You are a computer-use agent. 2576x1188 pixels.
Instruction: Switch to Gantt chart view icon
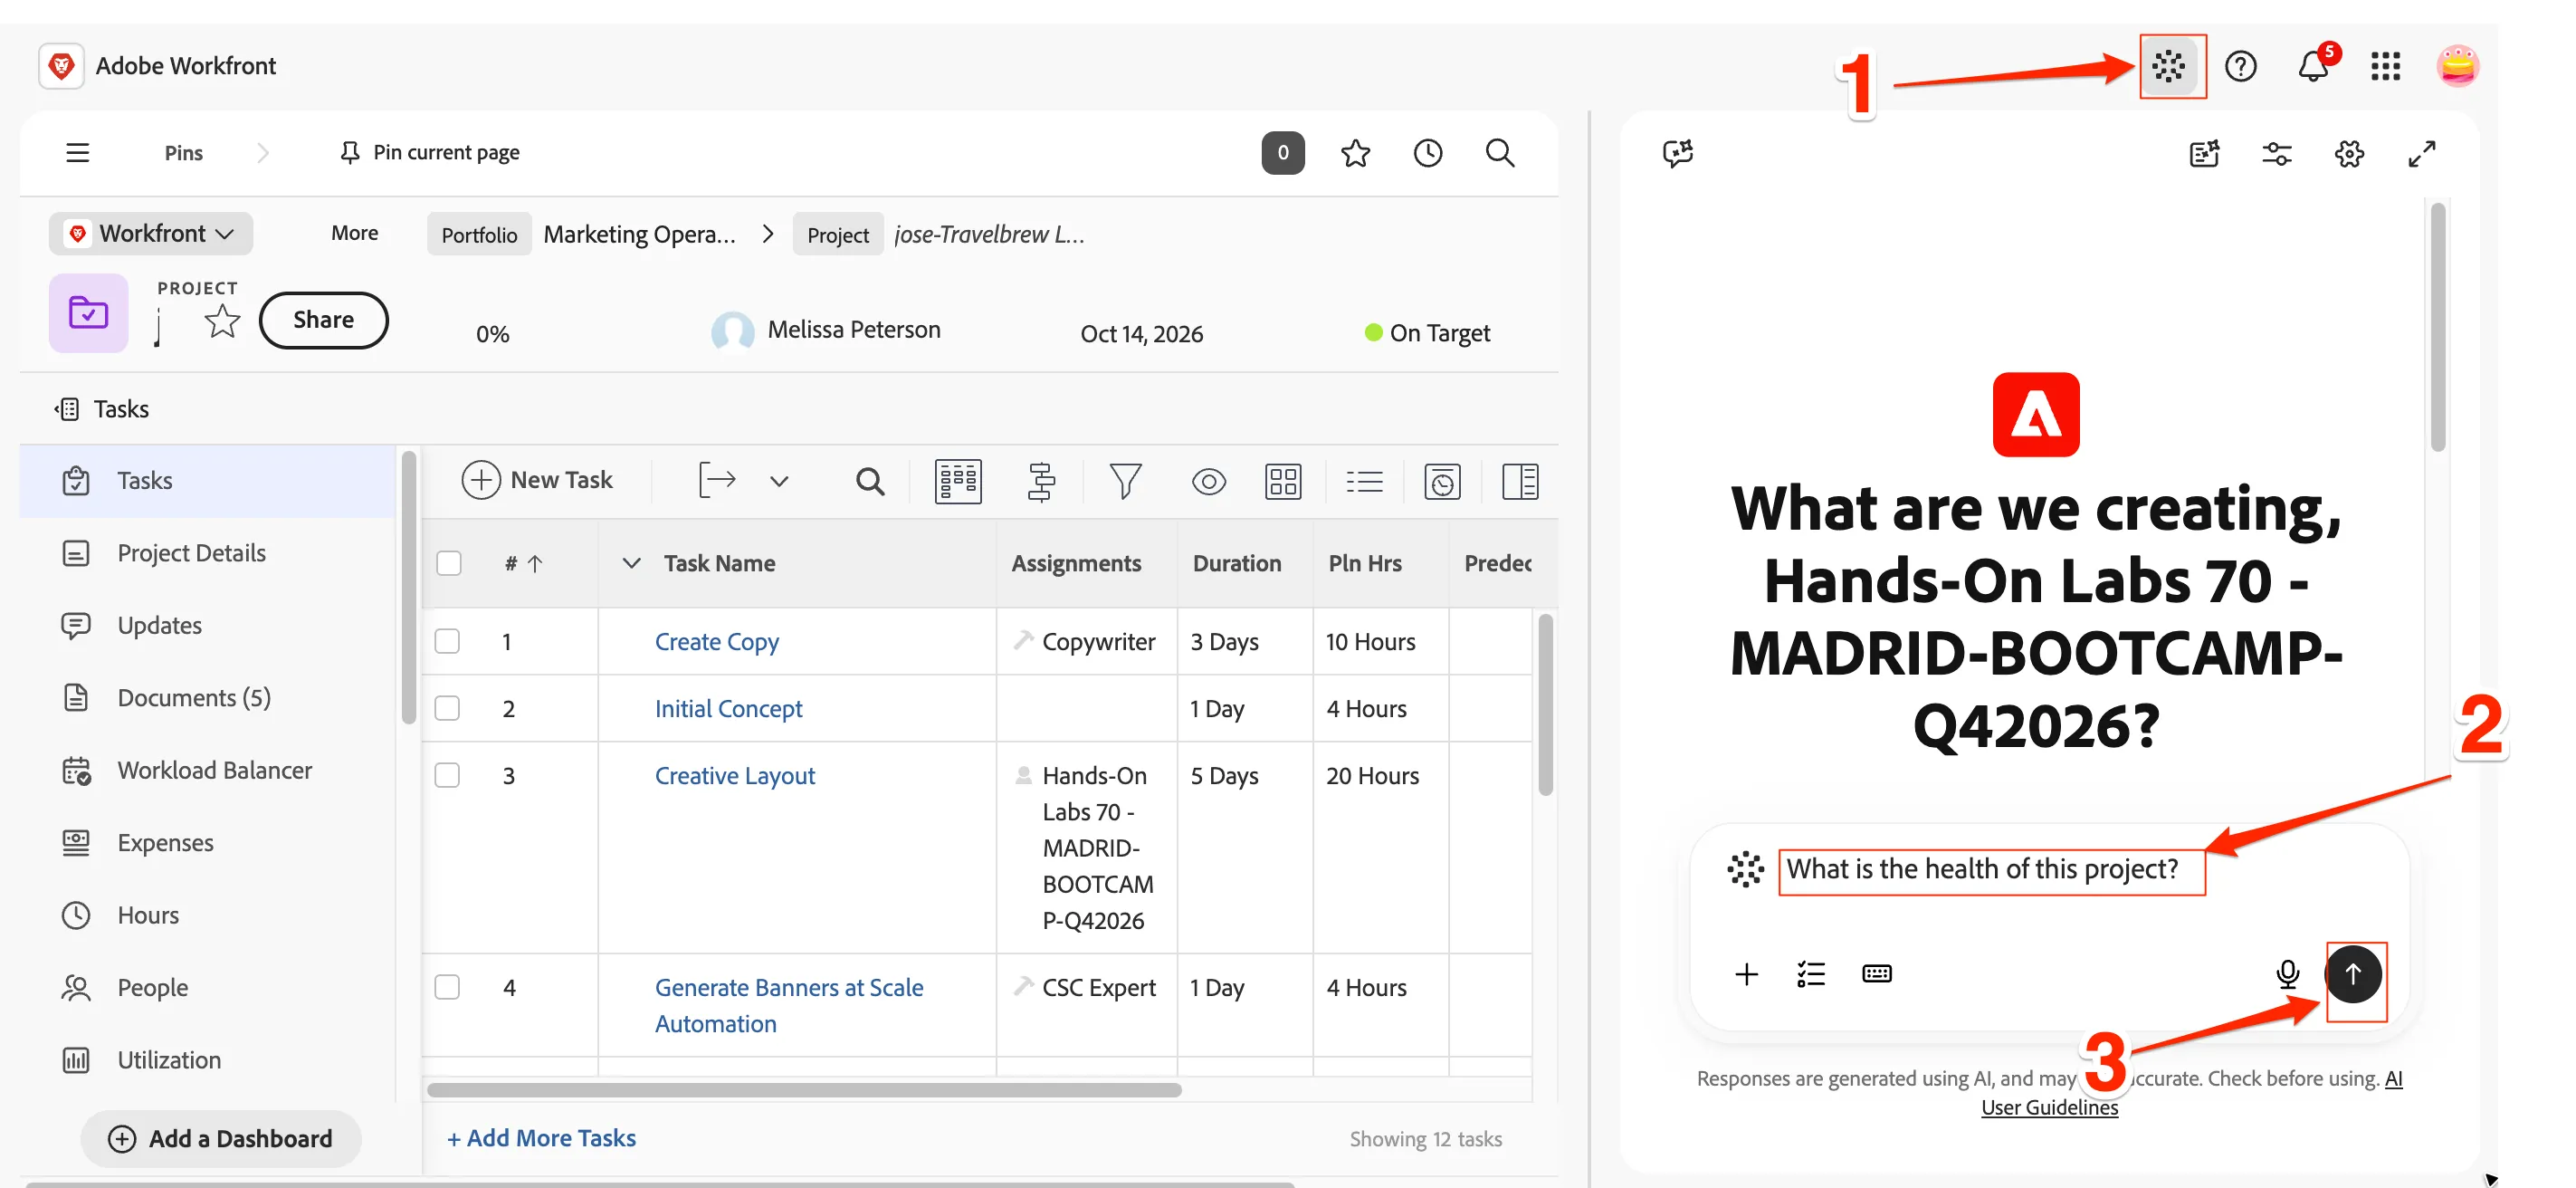pyautogui.click(x=1041, y=481)
